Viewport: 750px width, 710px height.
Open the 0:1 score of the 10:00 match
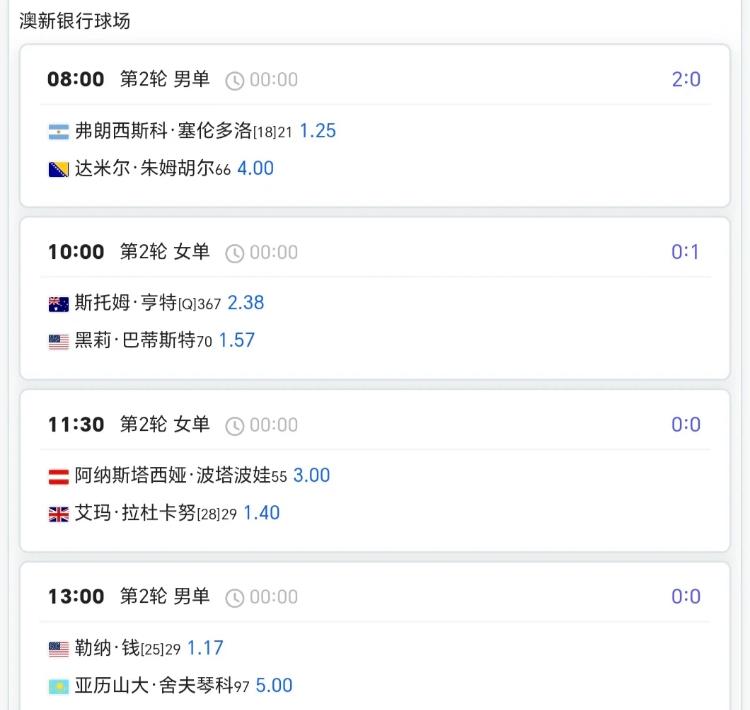coord(686,252)
